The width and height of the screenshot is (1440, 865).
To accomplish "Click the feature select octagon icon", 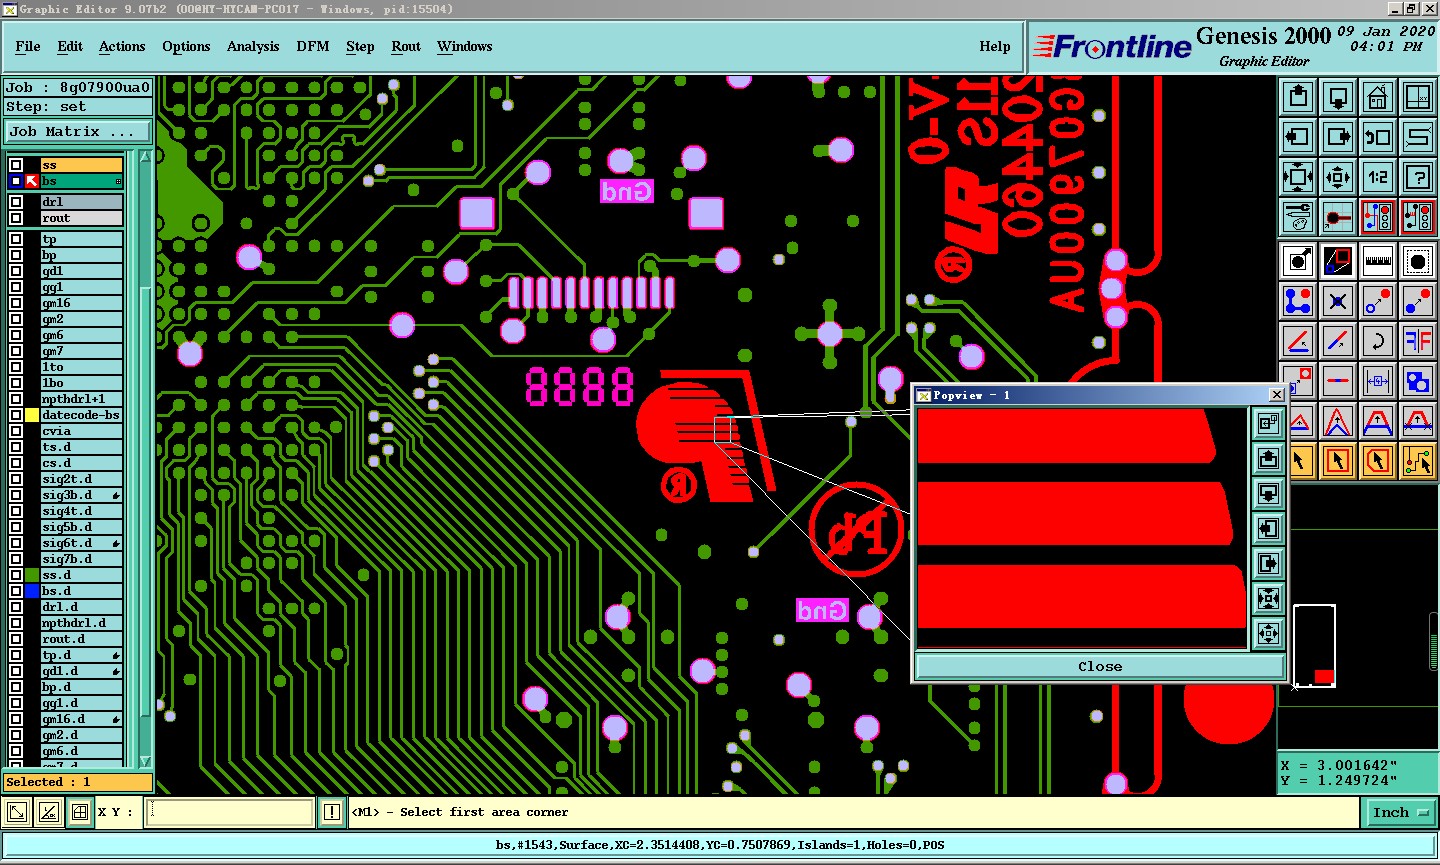I will (x=1418, y=261).
